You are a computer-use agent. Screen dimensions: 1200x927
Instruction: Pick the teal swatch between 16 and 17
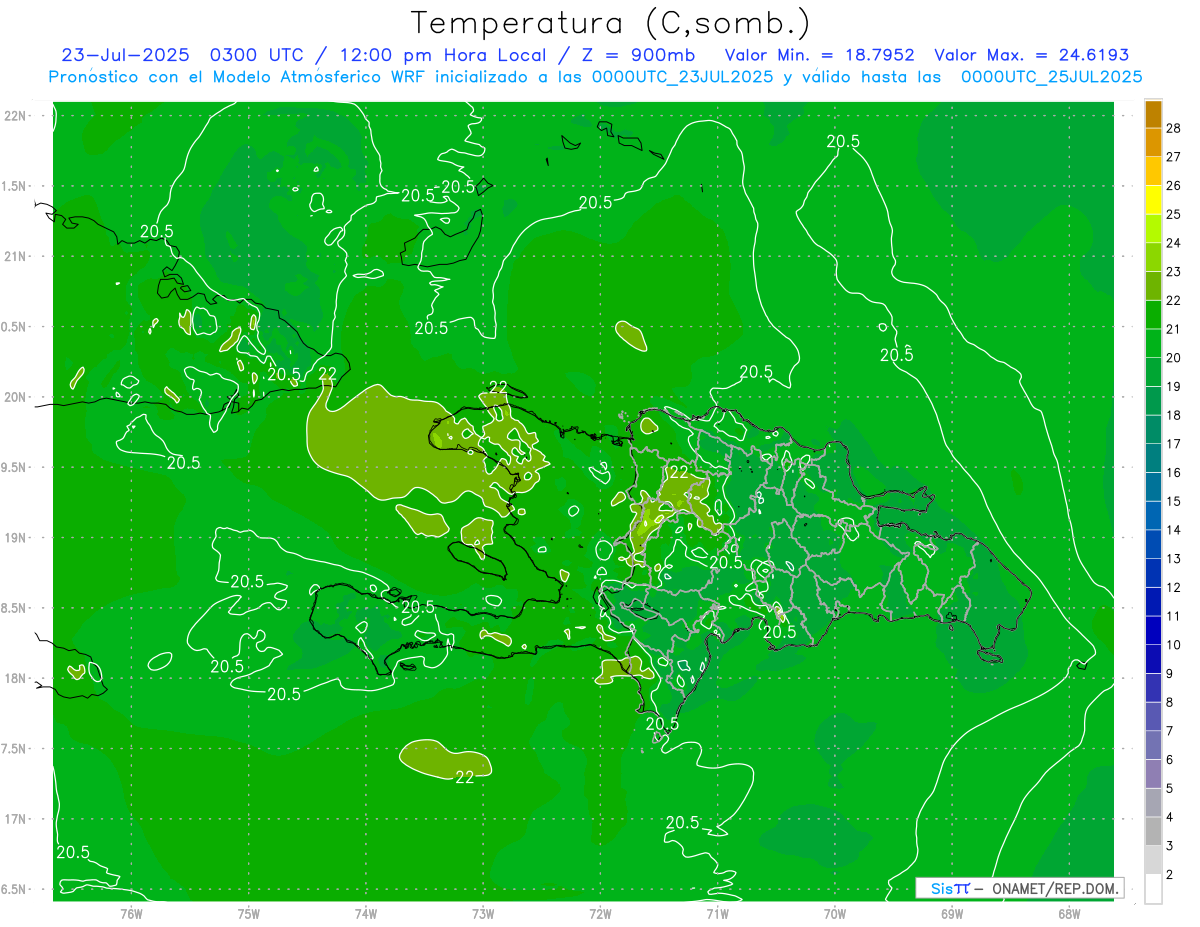(x=1153, y=458)
